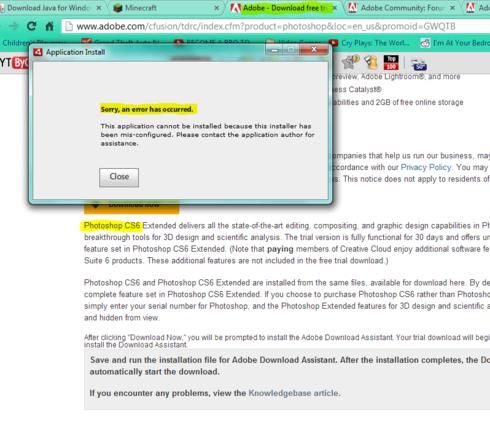Open the Knowledgebase article link
The width and height of the screenshot is (490, 434).
point(293,393)
